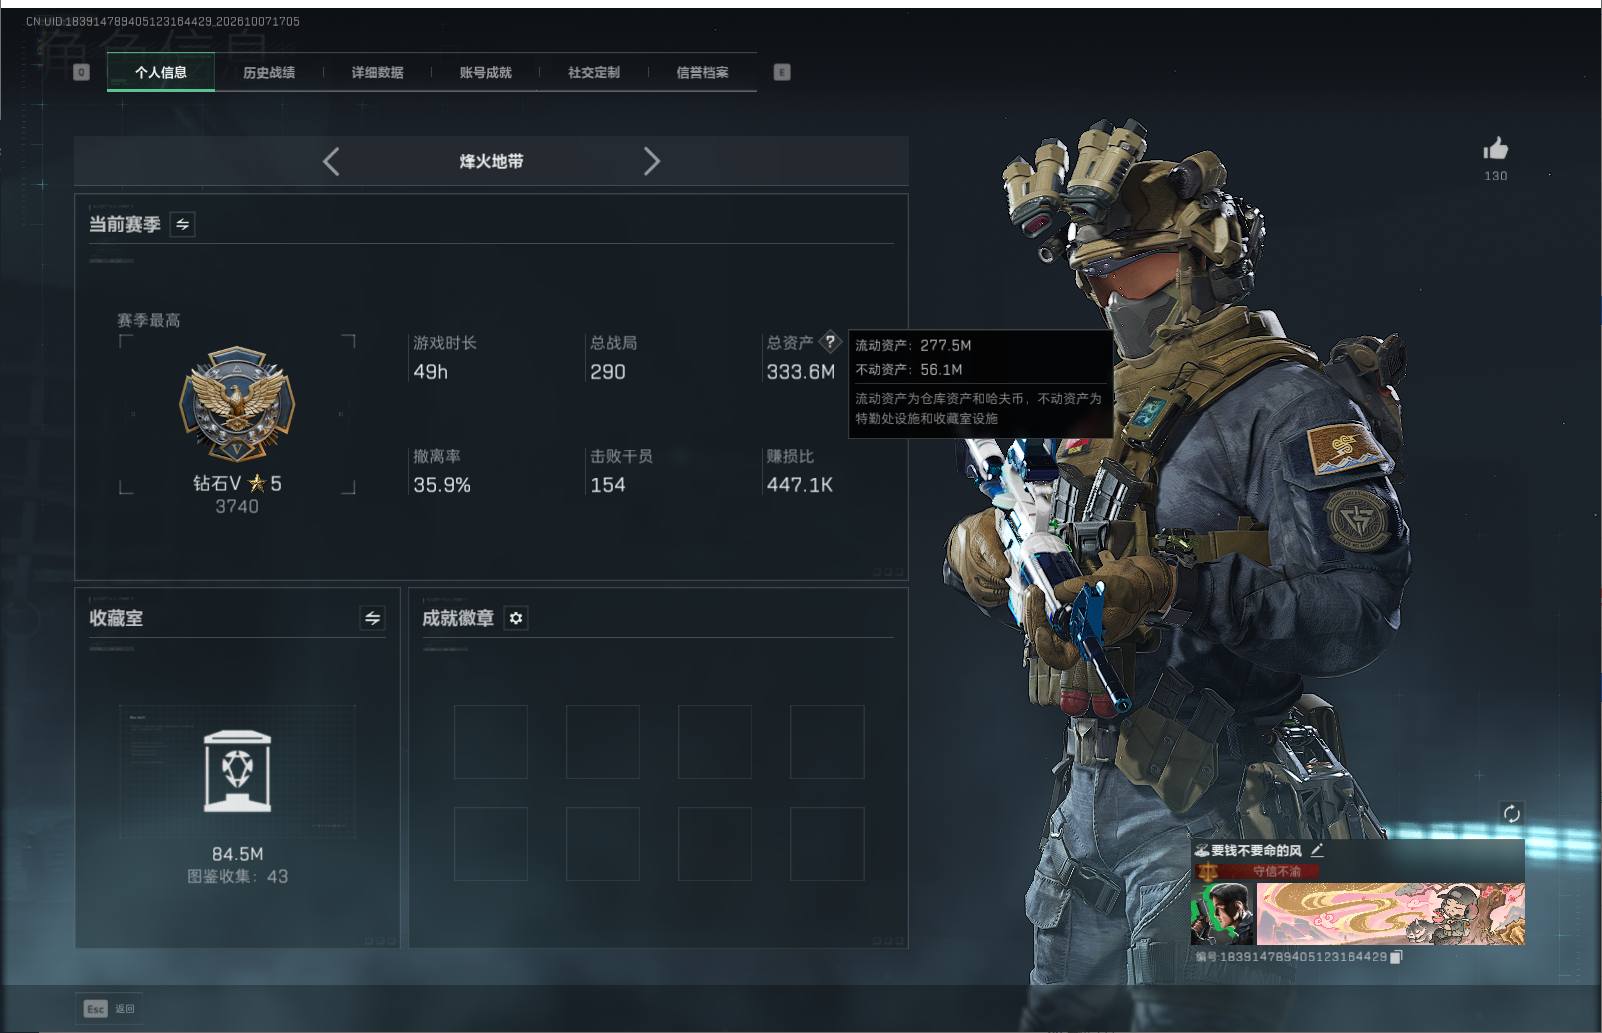
Task: Edit nickname with the pencil icon
Action: (1317, 850)
